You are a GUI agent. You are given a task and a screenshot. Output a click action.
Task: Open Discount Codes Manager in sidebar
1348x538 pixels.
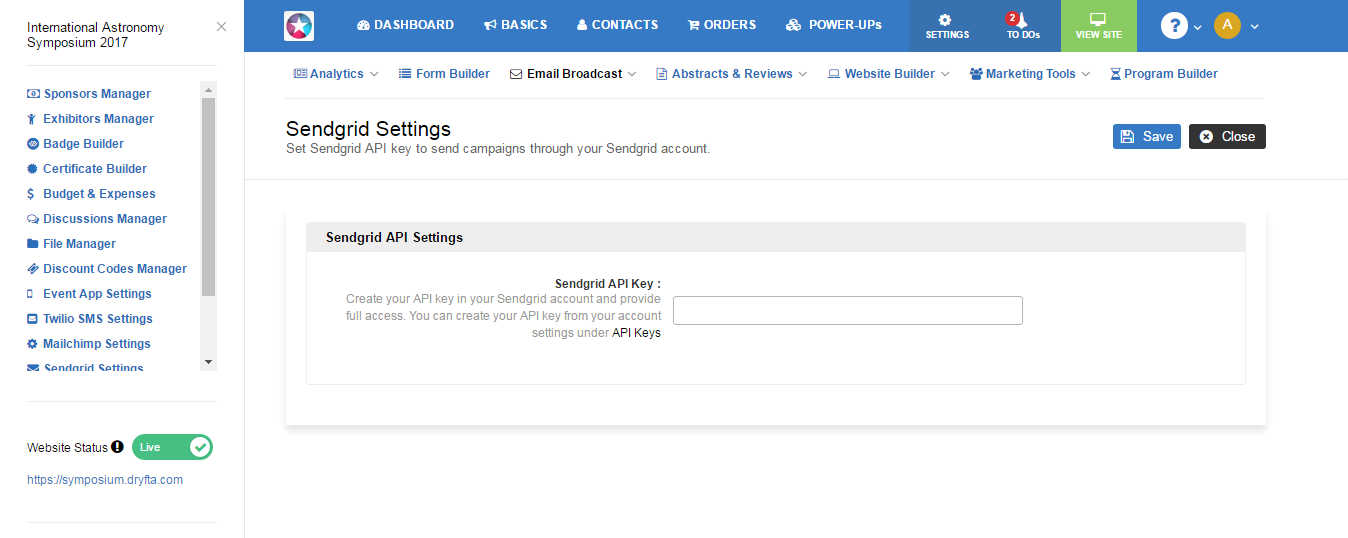point(107,269)
